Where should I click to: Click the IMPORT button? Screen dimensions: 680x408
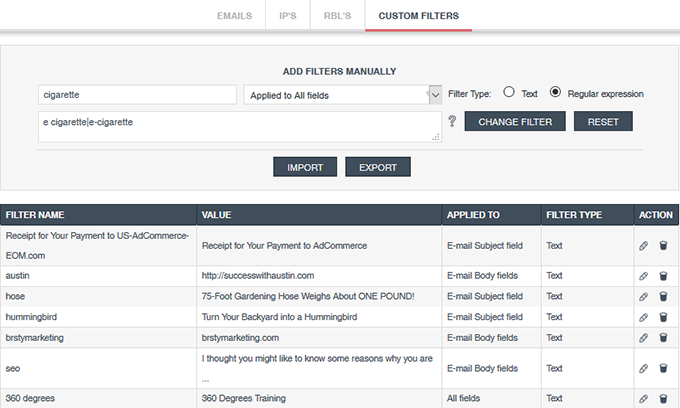[x=305, y=167]
